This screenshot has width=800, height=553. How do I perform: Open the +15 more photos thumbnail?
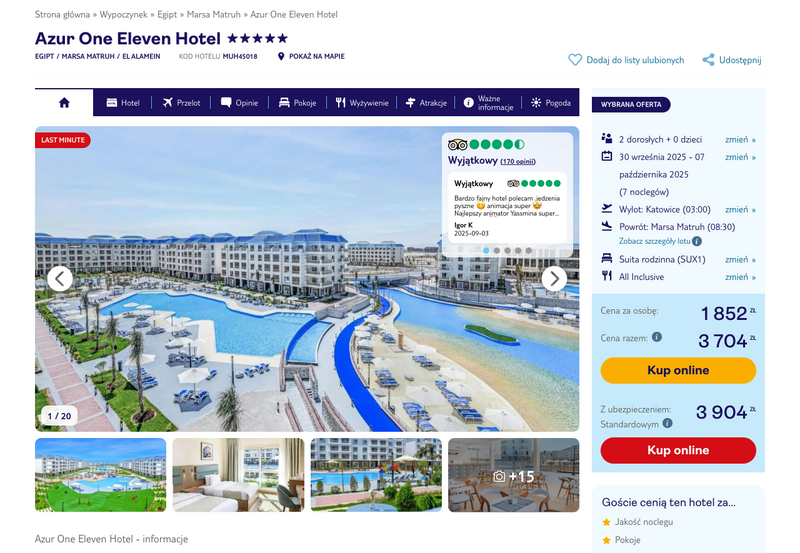tap(513, 475)
